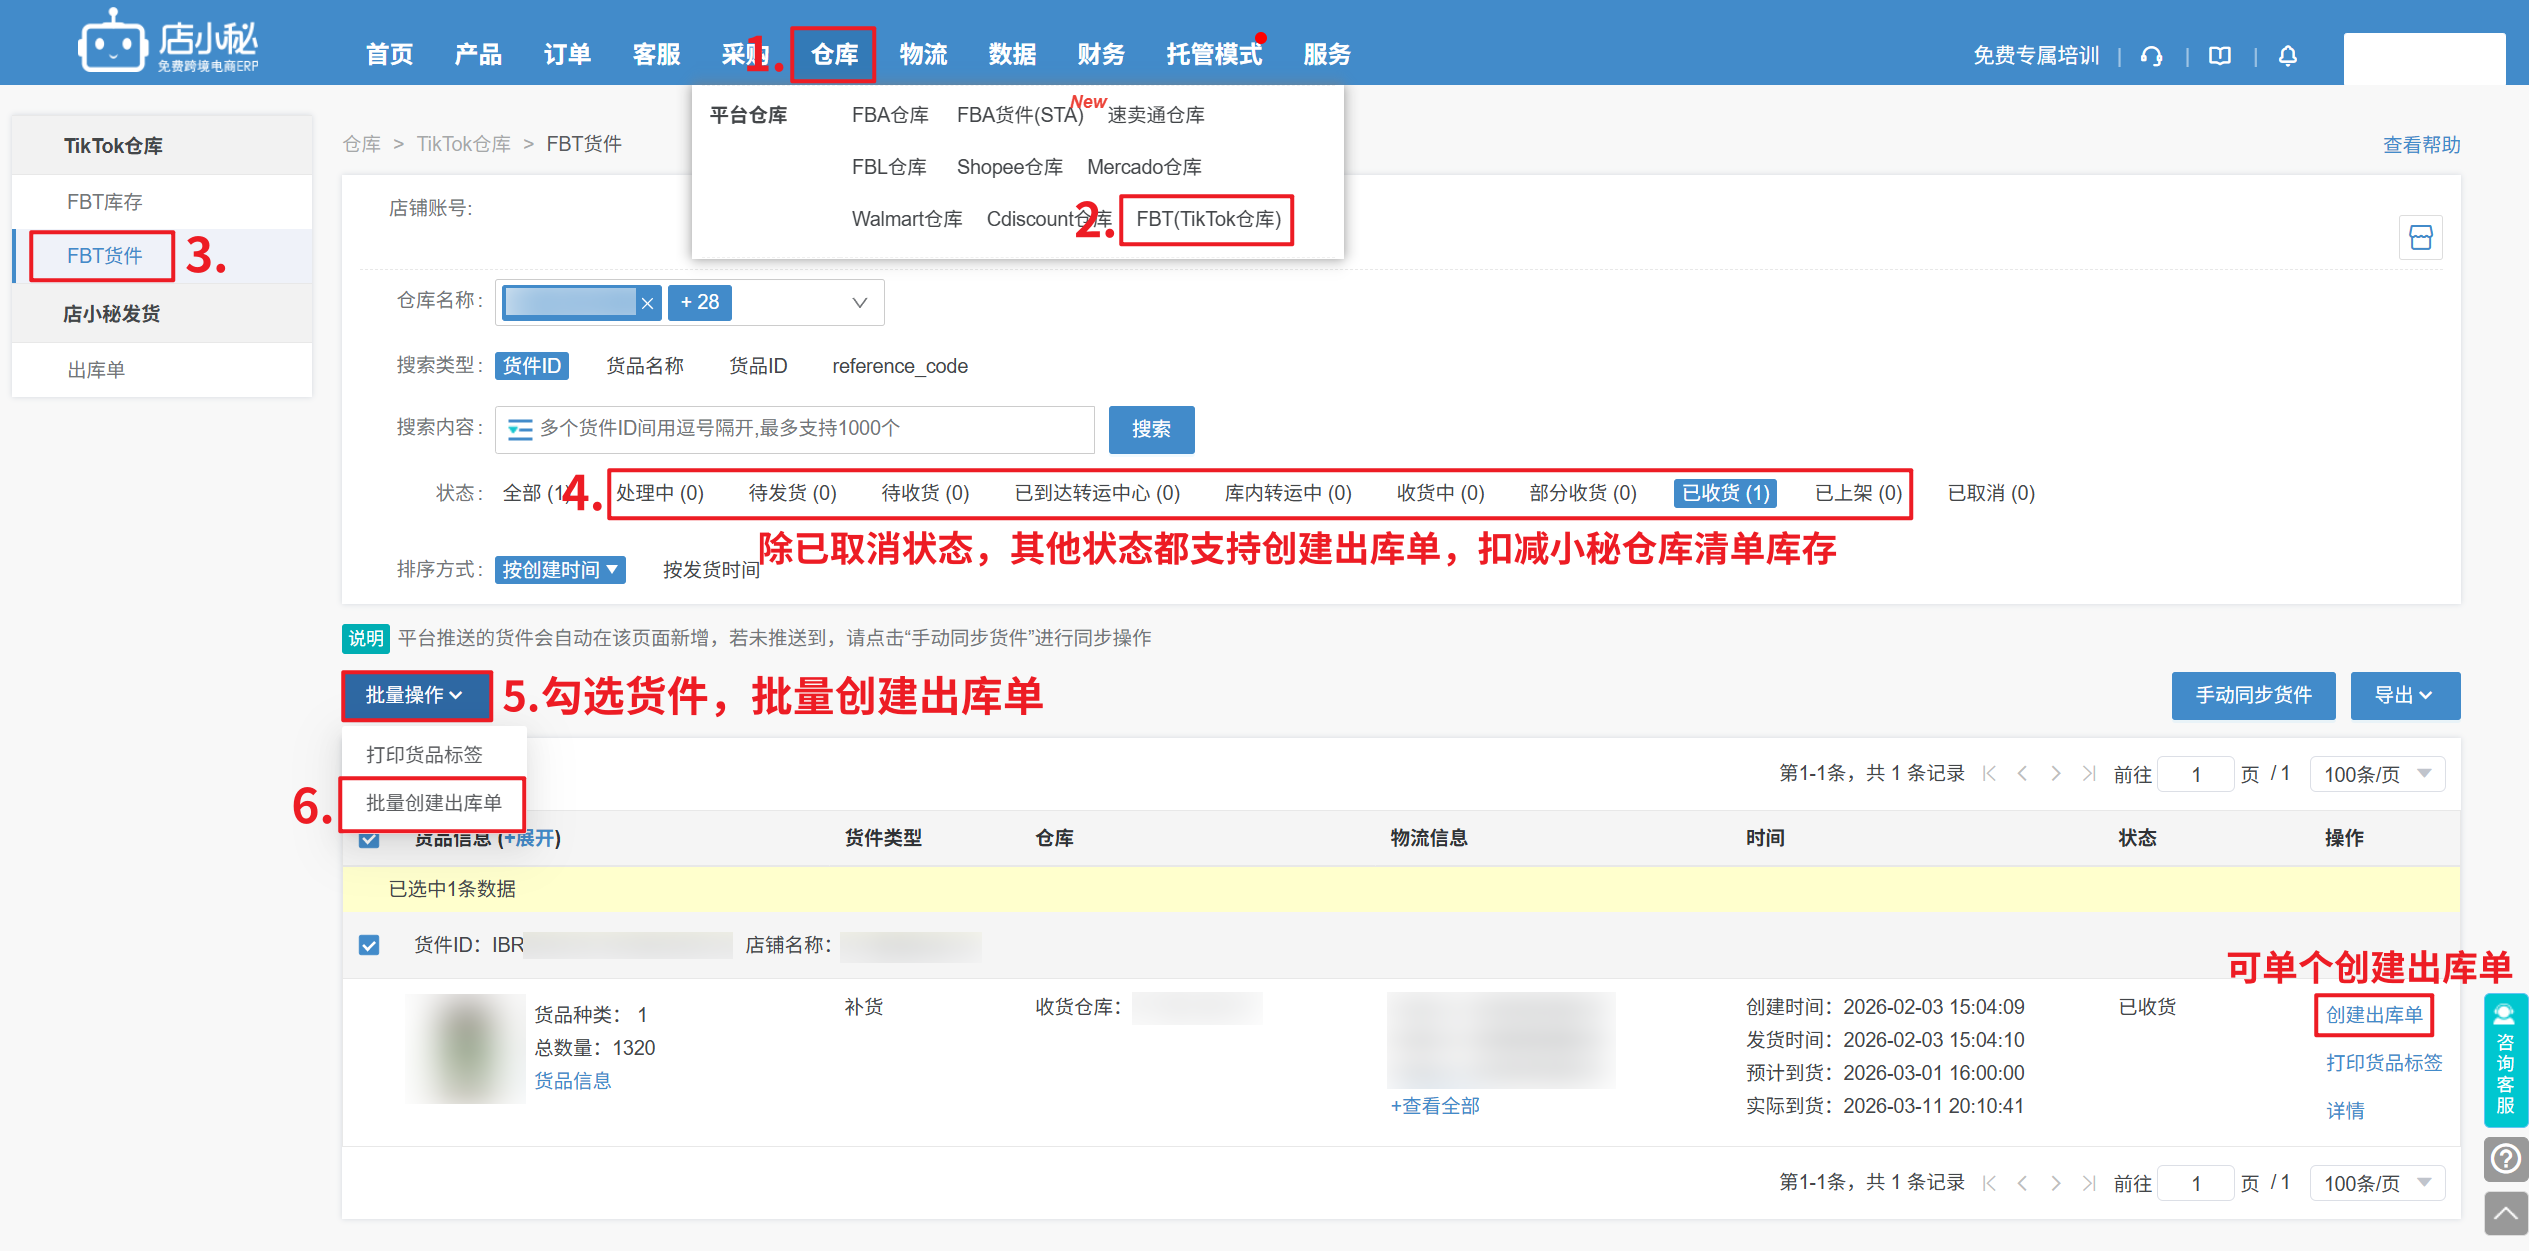Click the 手动同步货件 button
Screen dimensions: 2529x1251
[x=2253, y=695]
